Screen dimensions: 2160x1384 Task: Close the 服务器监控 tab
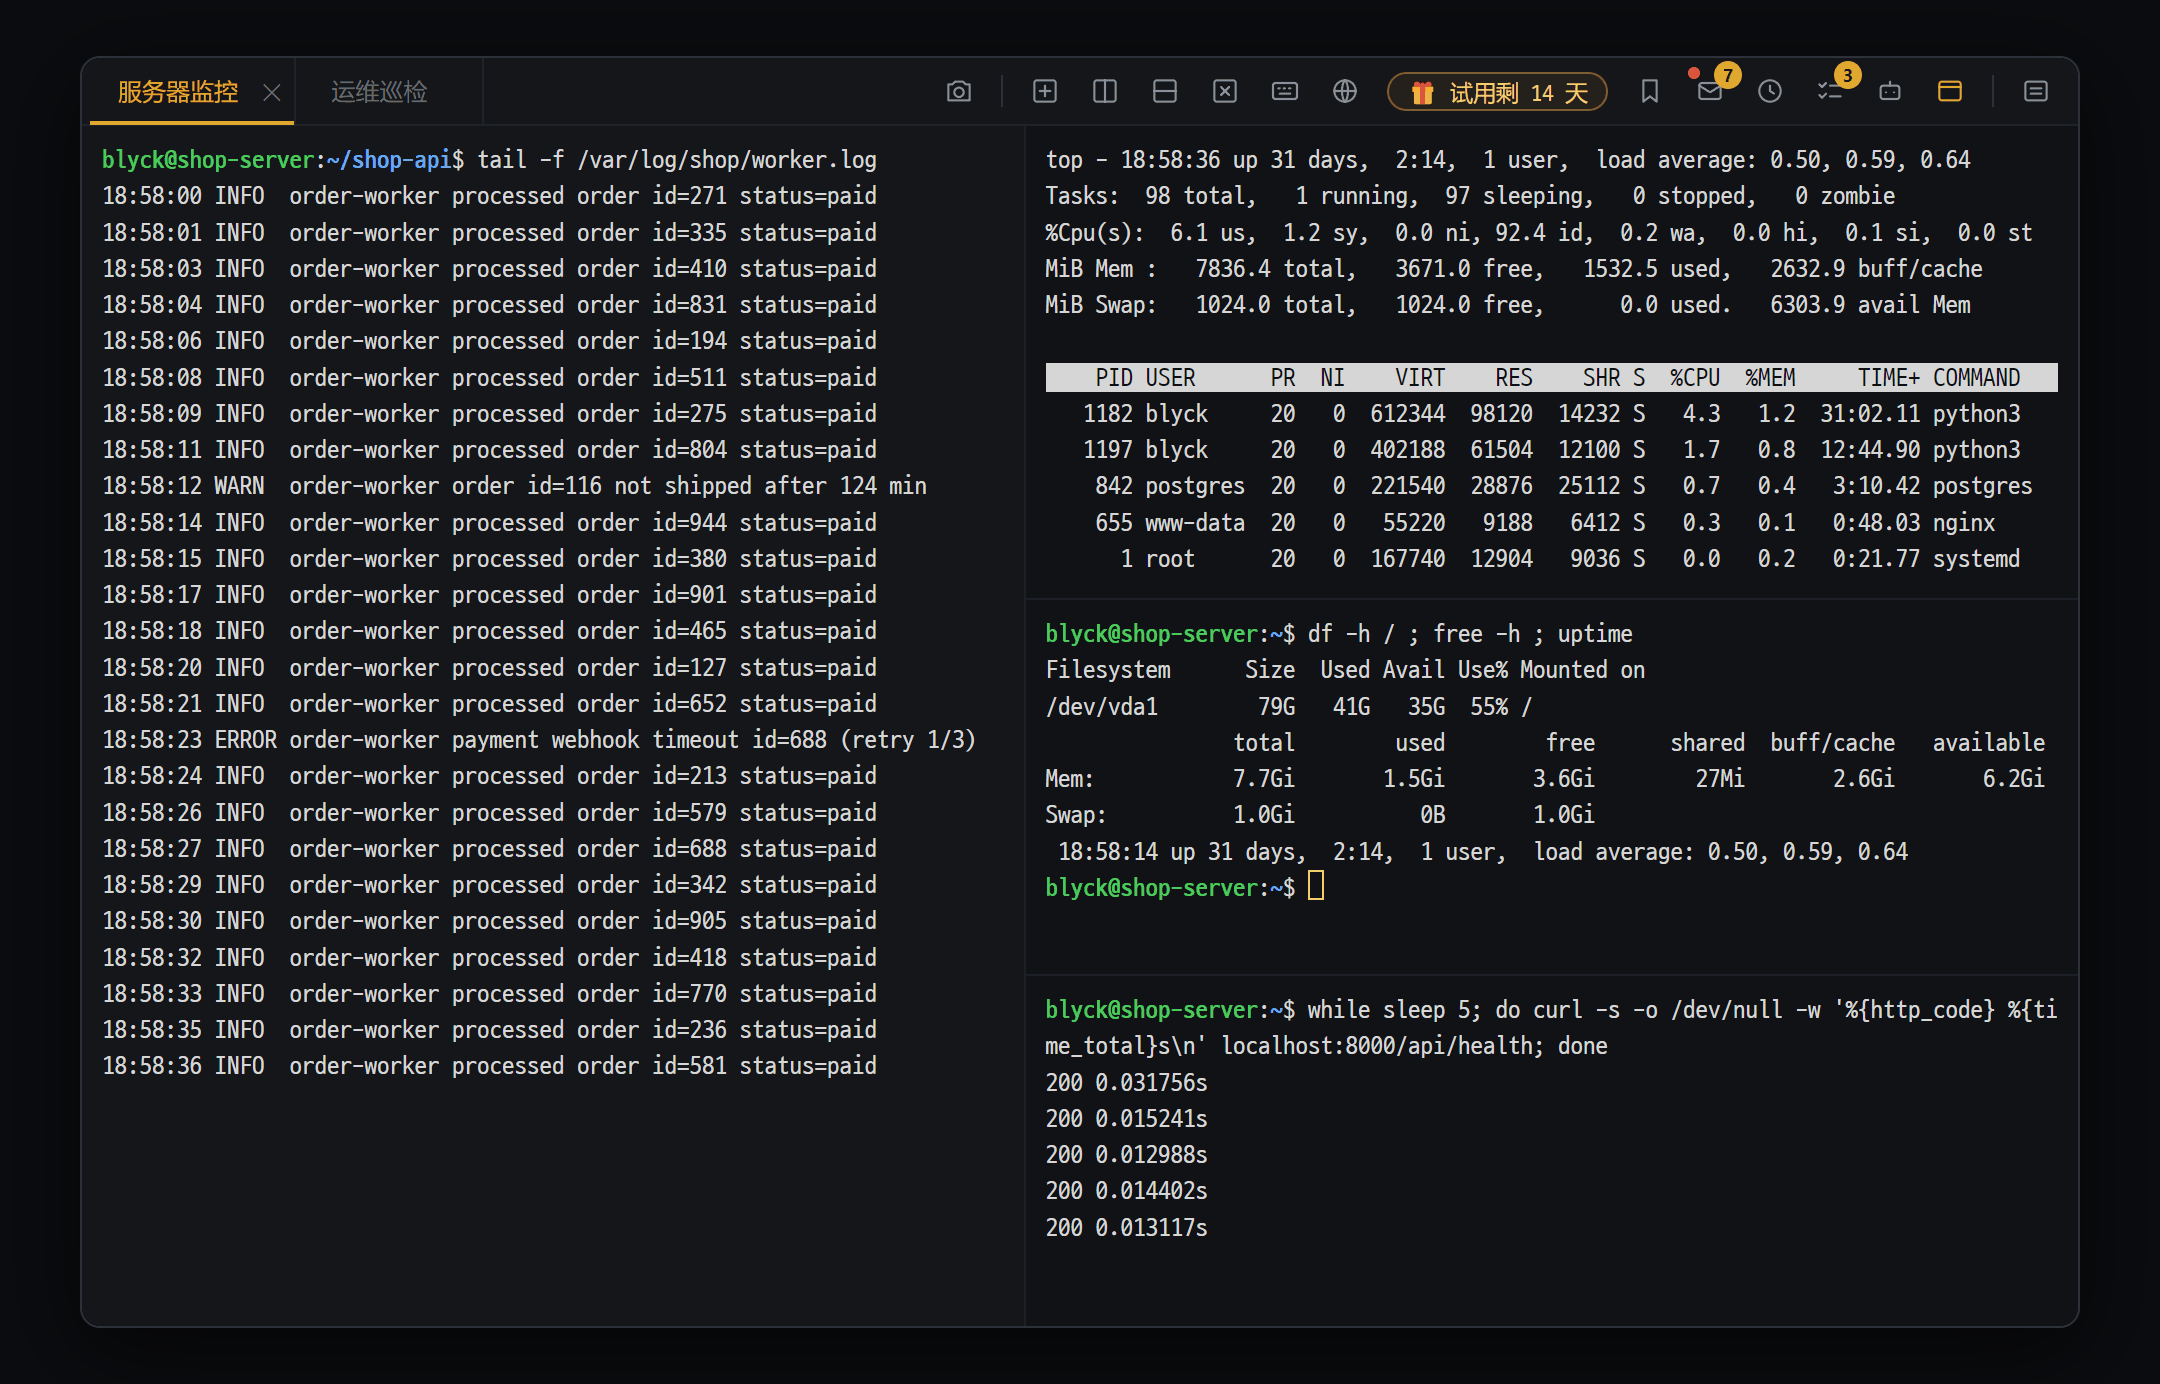click(271, 93)
